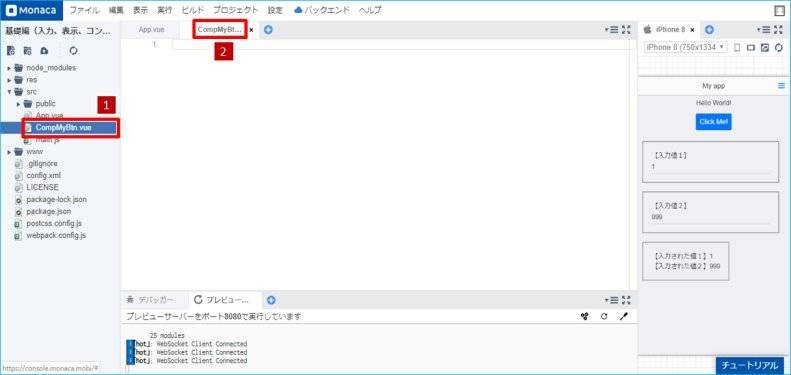Select main.js in the file tree
Viewport: 791px width, 375px height.
[47, 140]
